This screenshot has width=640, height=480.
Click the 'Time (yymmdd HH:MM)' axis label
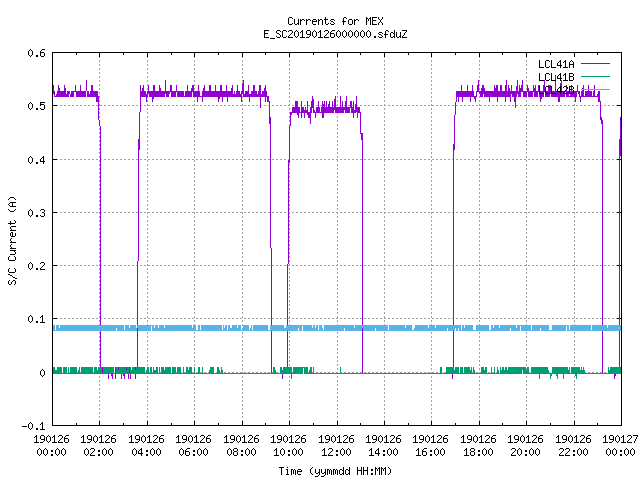point(335,471)
